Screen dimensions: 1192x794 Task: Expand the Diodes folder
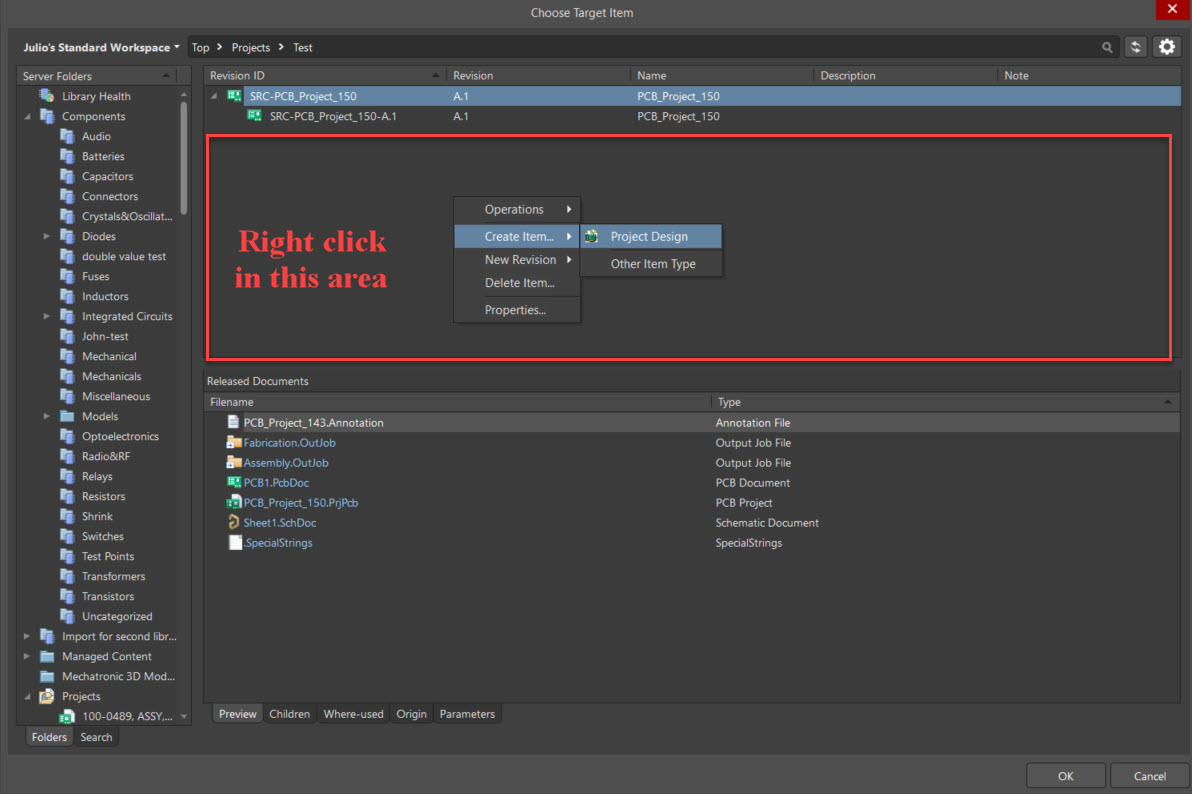click(46, 237)
